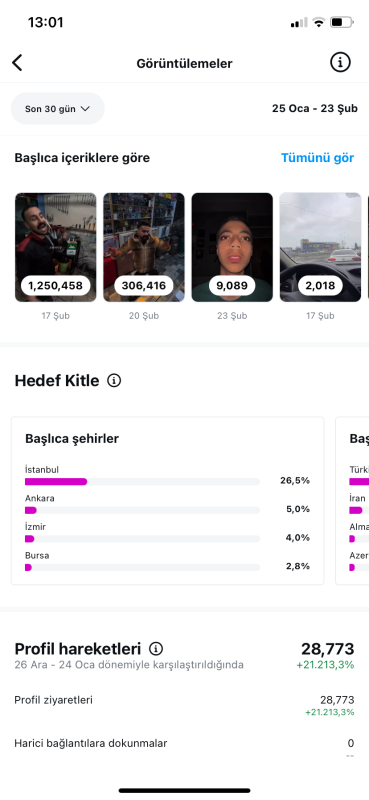Tap the Tümünü gör link
This screenshot has height=800, width=369.
[x=317, y=158]
